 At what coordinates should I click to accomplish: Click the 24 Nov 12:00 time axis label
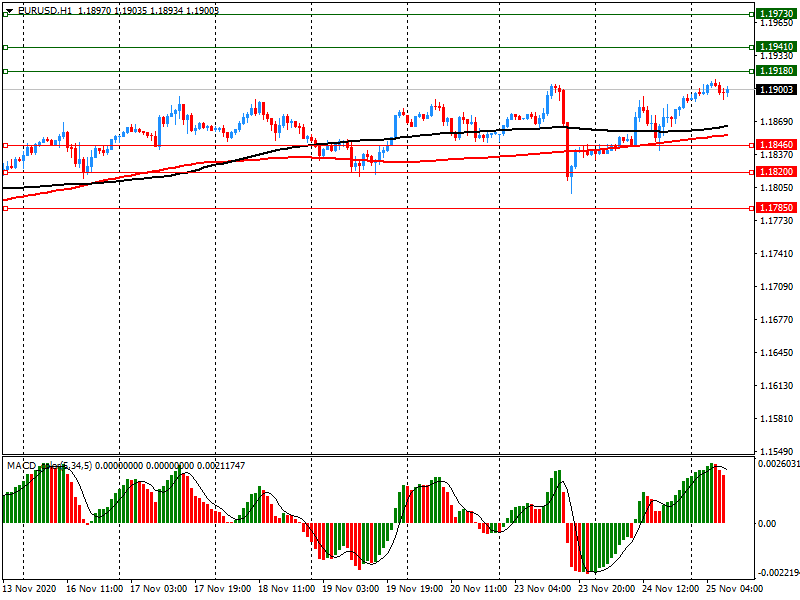(x=670, y=589)
